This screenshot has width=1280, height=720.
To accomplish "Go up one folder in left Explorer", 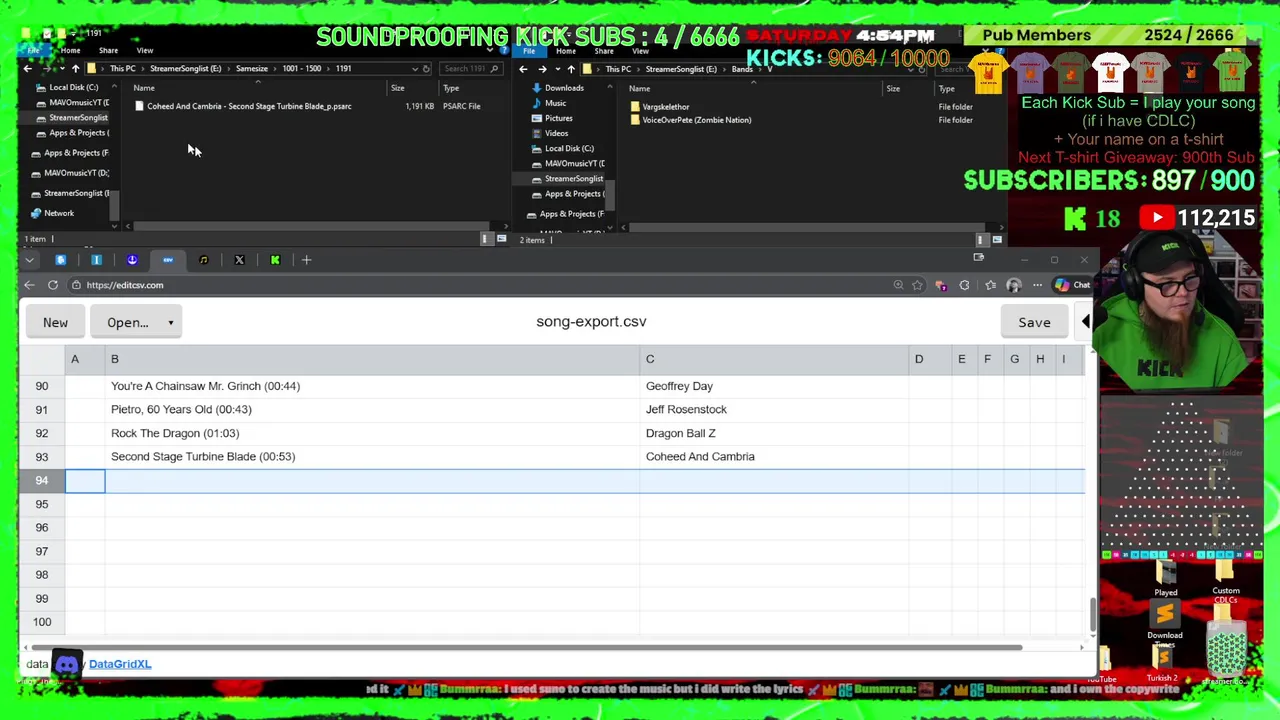I will pyautogui.click(x=75, y=69).
